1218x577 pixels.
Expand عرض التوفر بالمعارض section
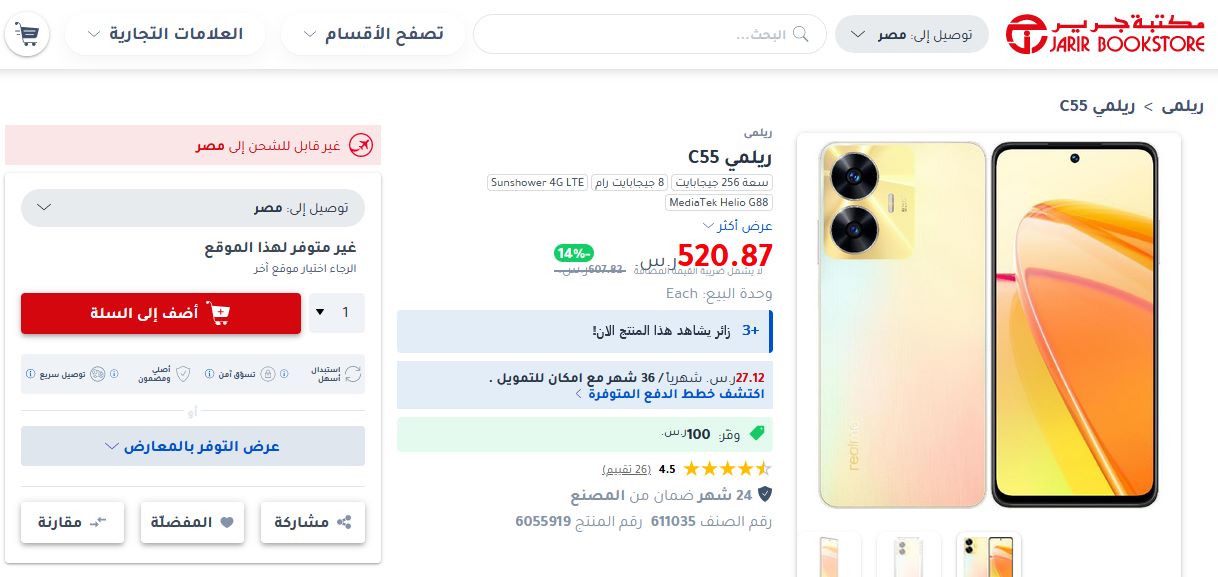coord(193,446)
